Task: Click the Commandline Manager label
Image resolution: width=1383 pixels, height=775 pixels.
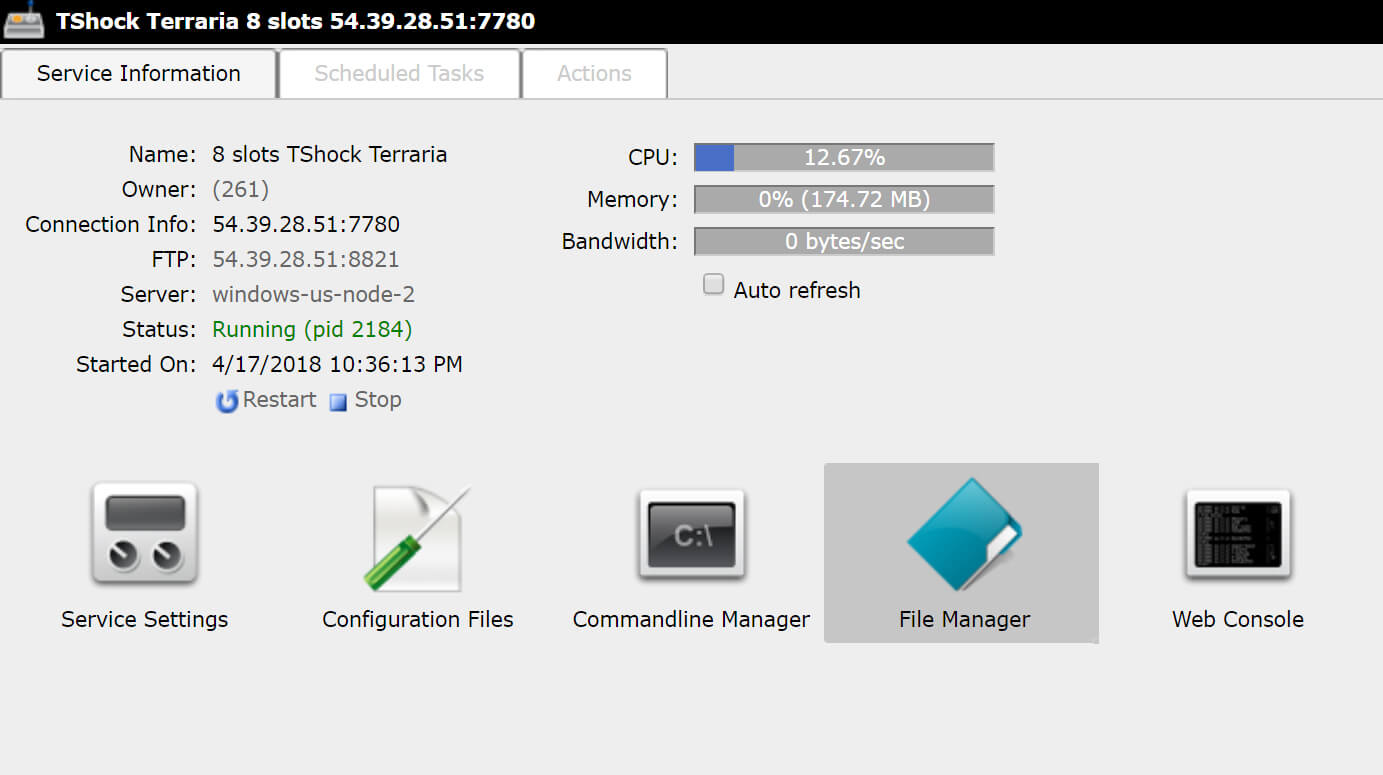Action: coord(691,620)
